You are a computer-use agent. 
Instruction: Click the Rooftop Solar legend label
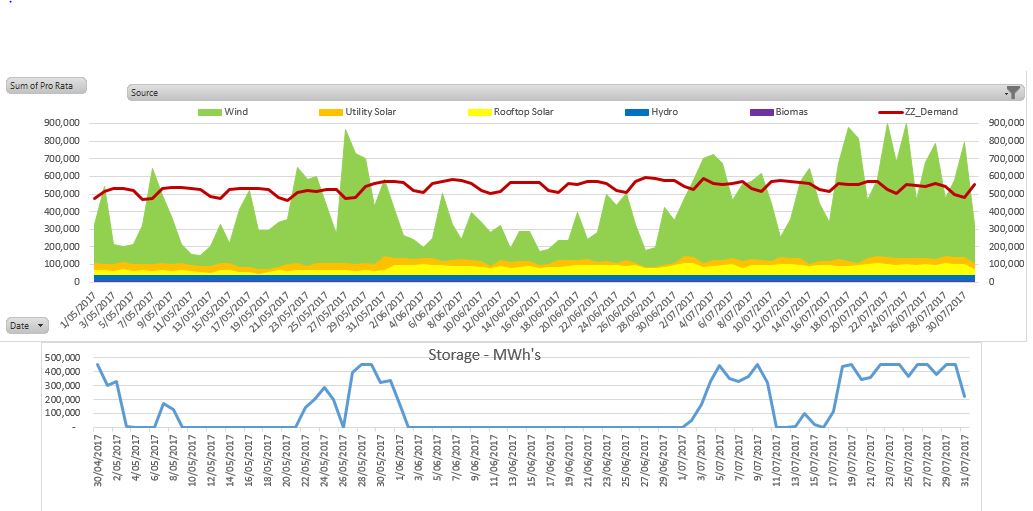pyautogui.click(x=524, y=112)
